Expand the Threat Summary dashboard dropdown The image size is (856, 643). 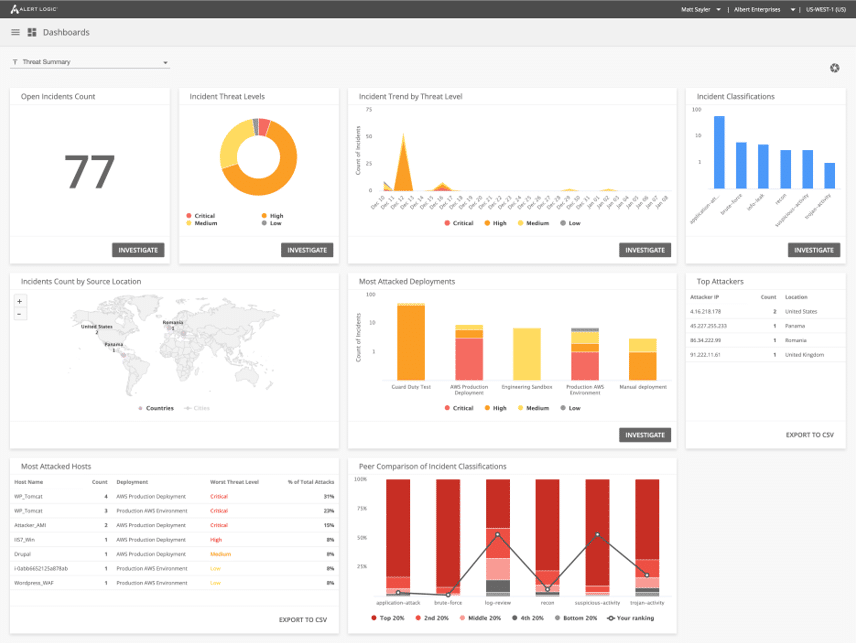point(90,62)
